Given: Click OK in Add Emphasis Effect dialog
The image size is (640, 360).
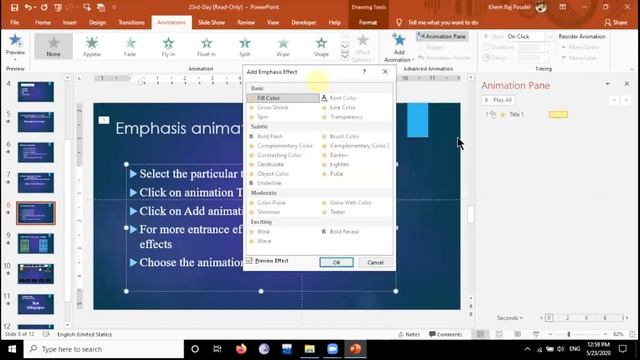Looking at the screenshot, I should [x=336, y=262].
